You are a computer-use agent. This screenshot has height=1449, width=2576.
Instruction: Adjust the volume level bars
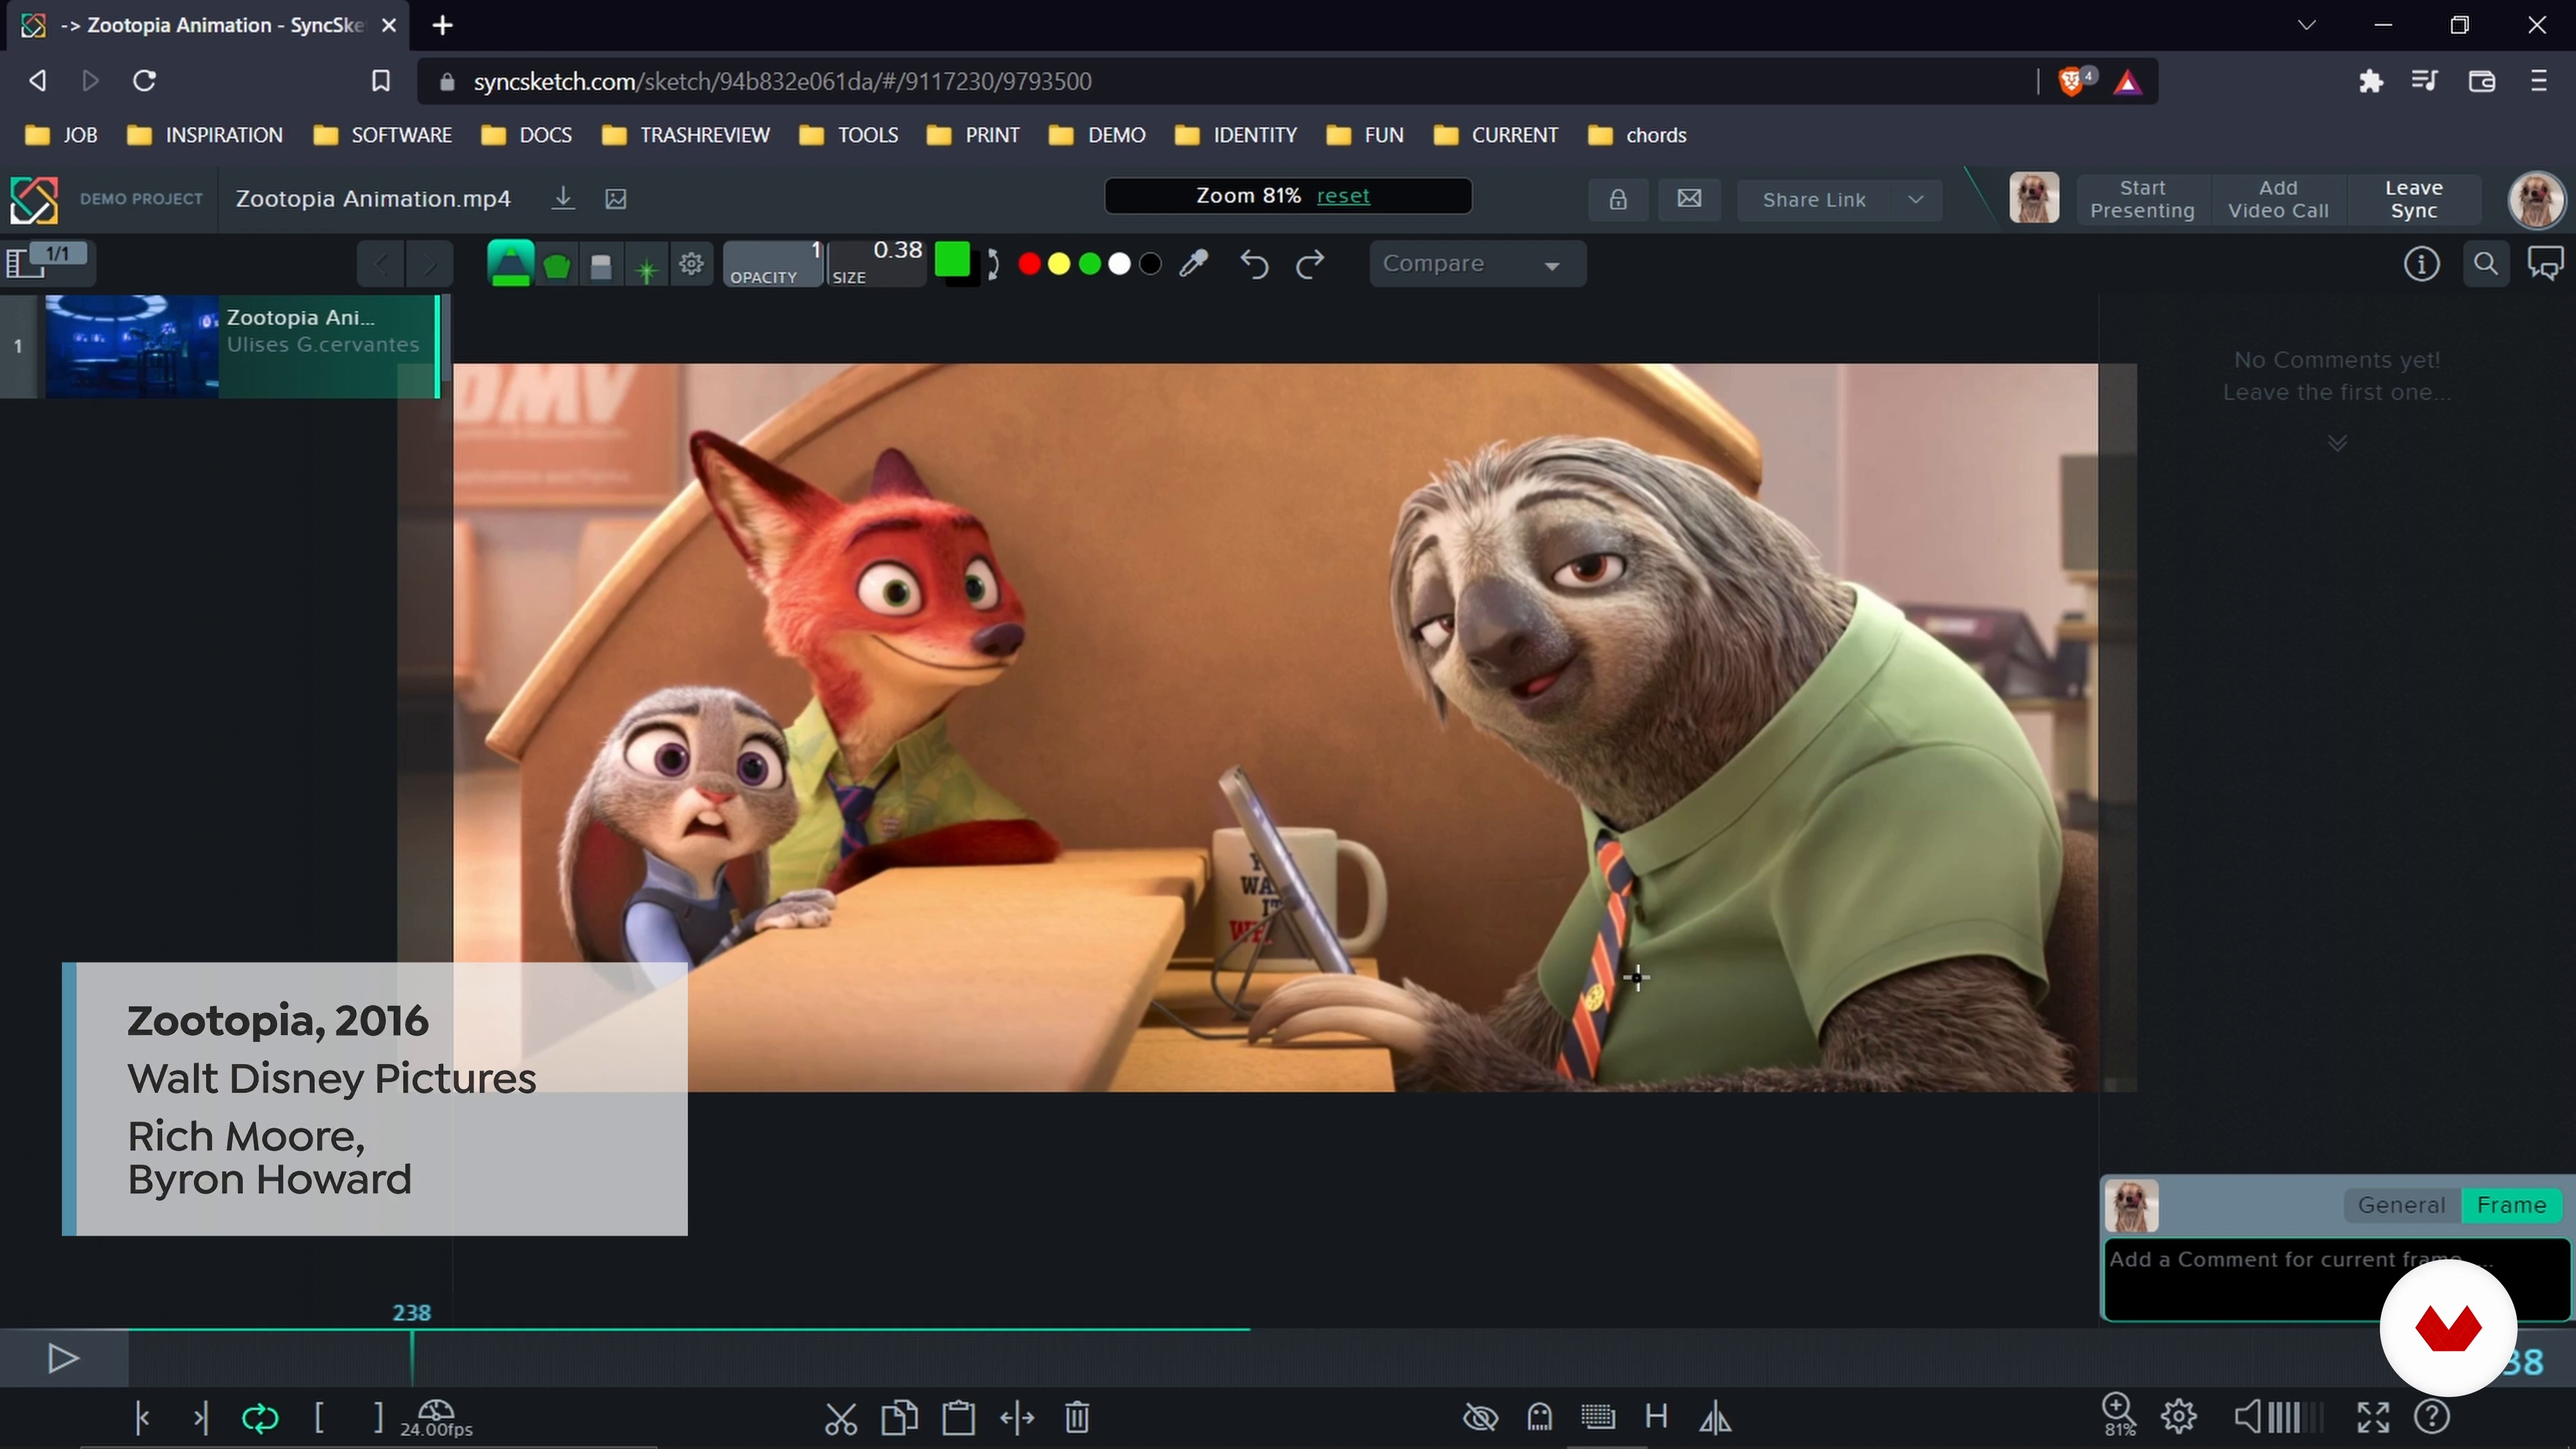(2296, 1417)
